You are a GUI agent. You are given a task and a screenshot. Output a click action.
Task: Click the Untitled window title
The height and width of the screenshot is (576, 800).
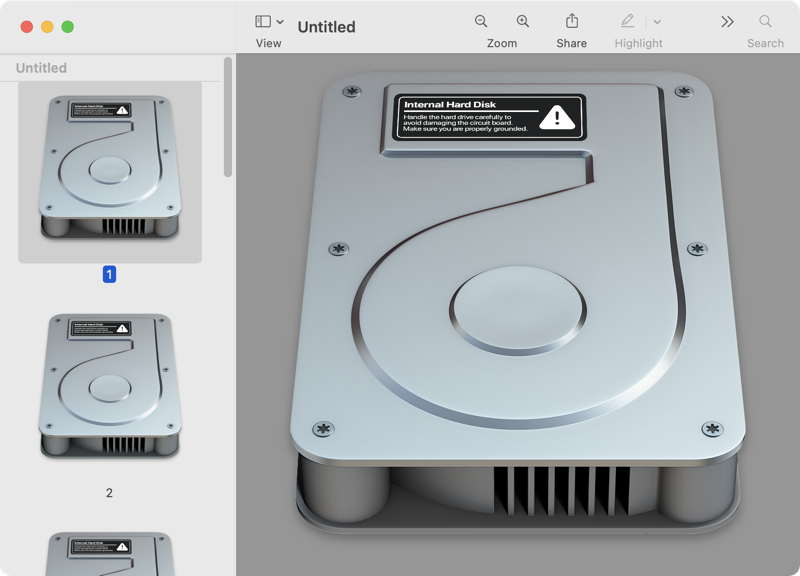pos(326,27)
